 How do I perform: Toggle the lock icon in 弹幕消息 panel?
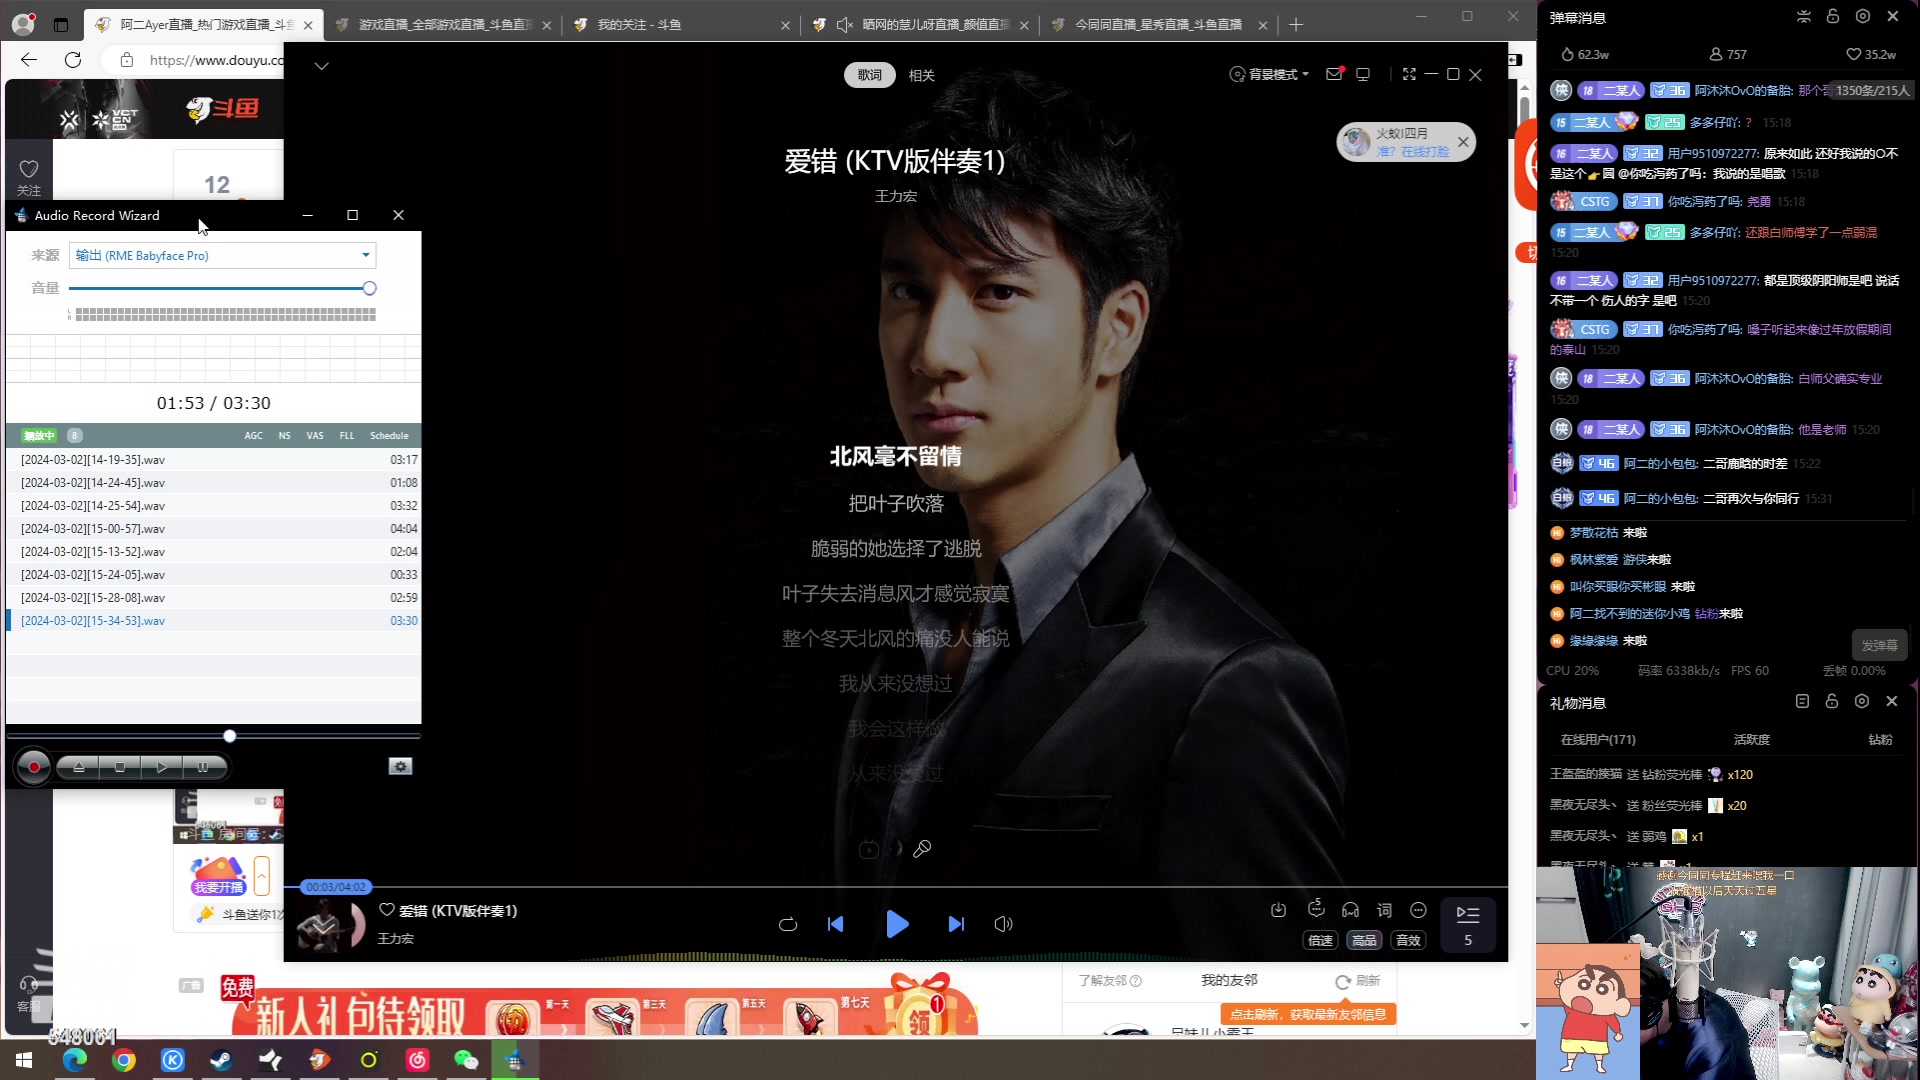[x=1832, y=17]
